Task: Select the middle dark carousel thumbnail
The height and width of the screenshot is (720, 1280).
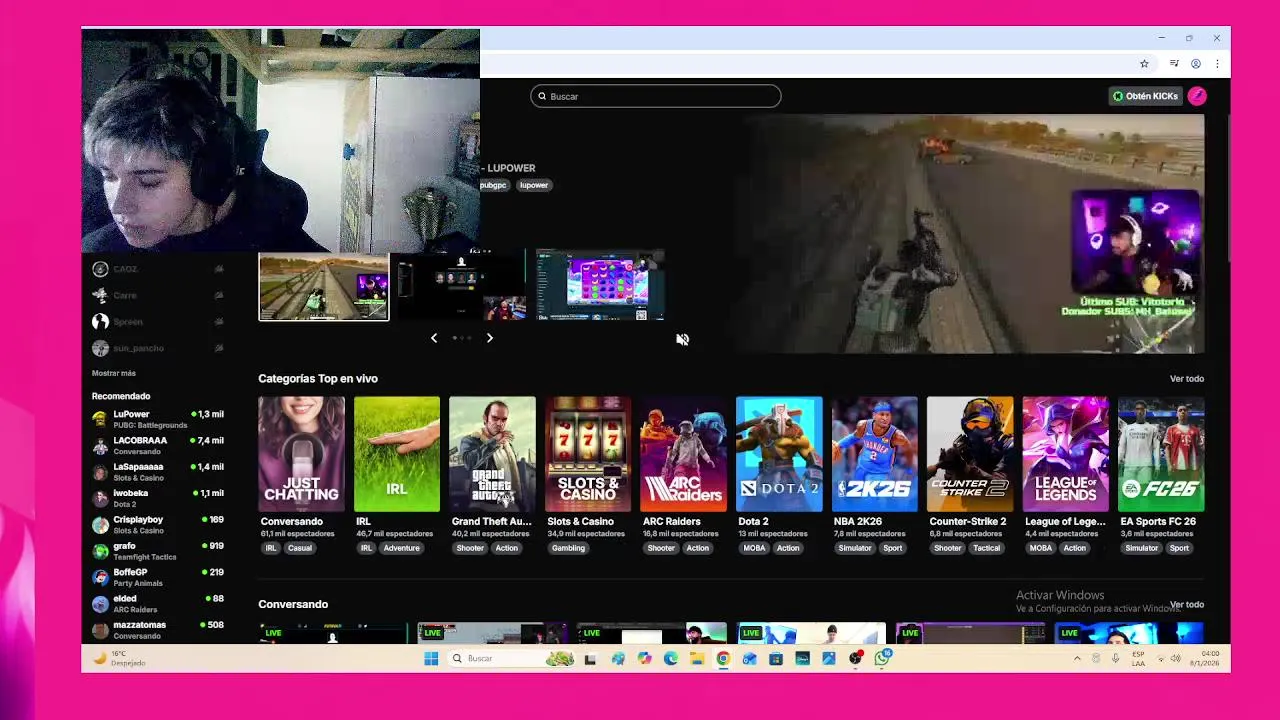Action: coord(462,287)
